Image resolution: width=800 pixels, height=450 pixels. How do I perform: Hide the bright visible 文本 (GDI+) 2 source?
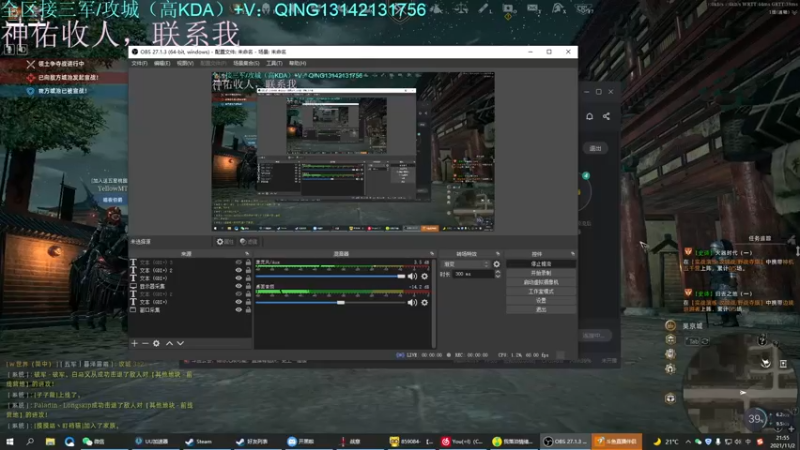pos(238,270)
